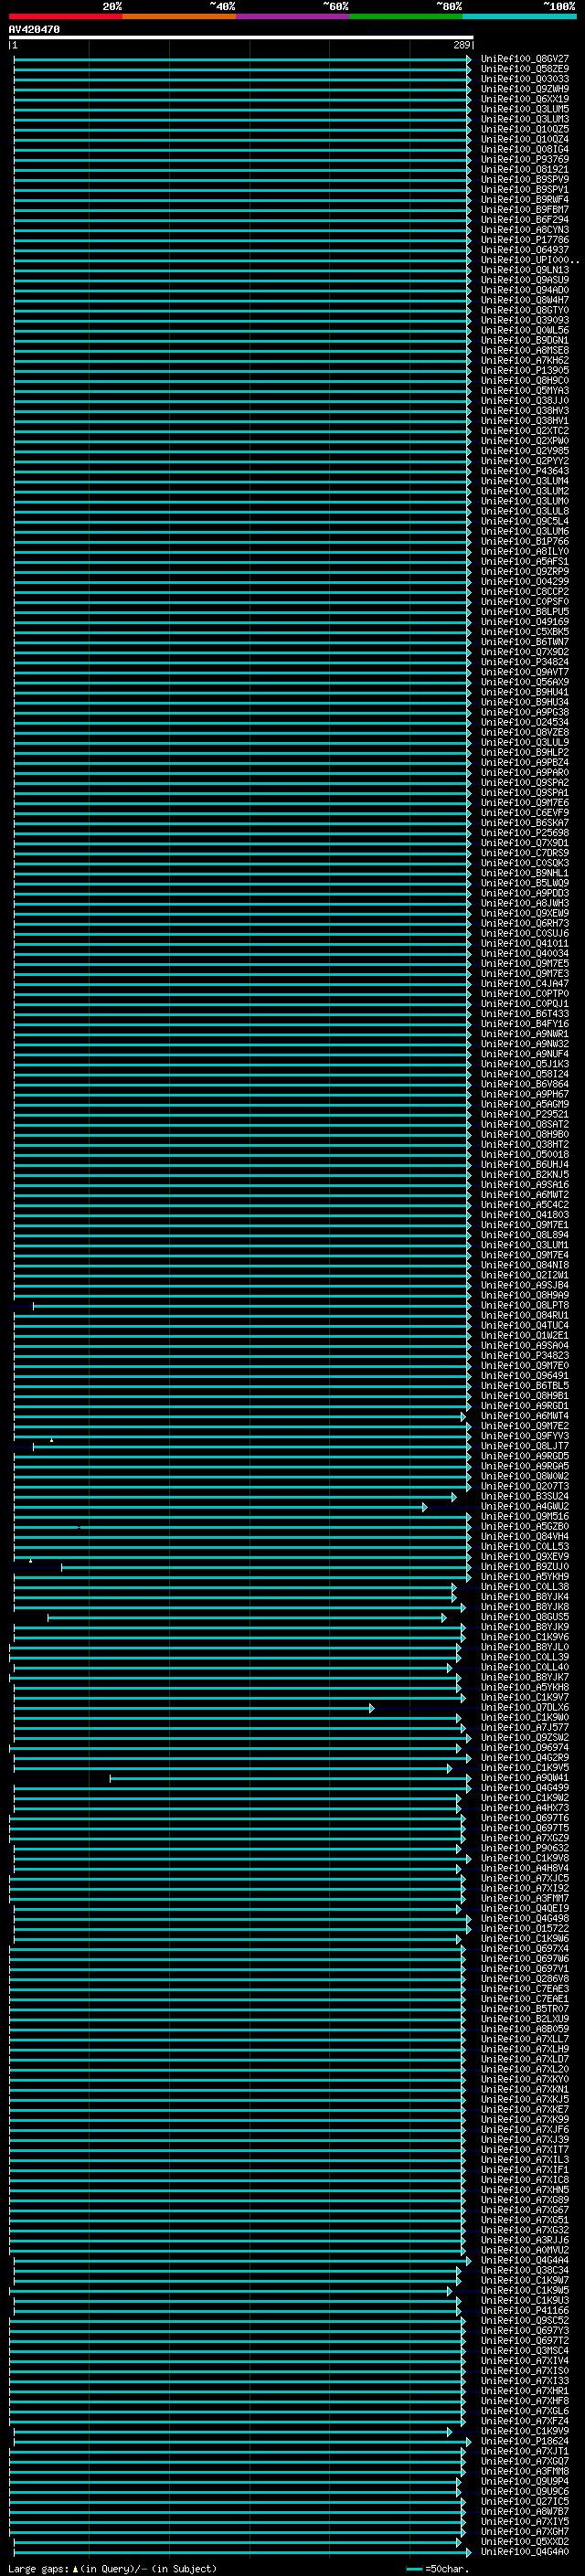Select hit label UniRef100_Q0WL56
The width and height of the screenshot is (585, 2576).
coord(525,330)
